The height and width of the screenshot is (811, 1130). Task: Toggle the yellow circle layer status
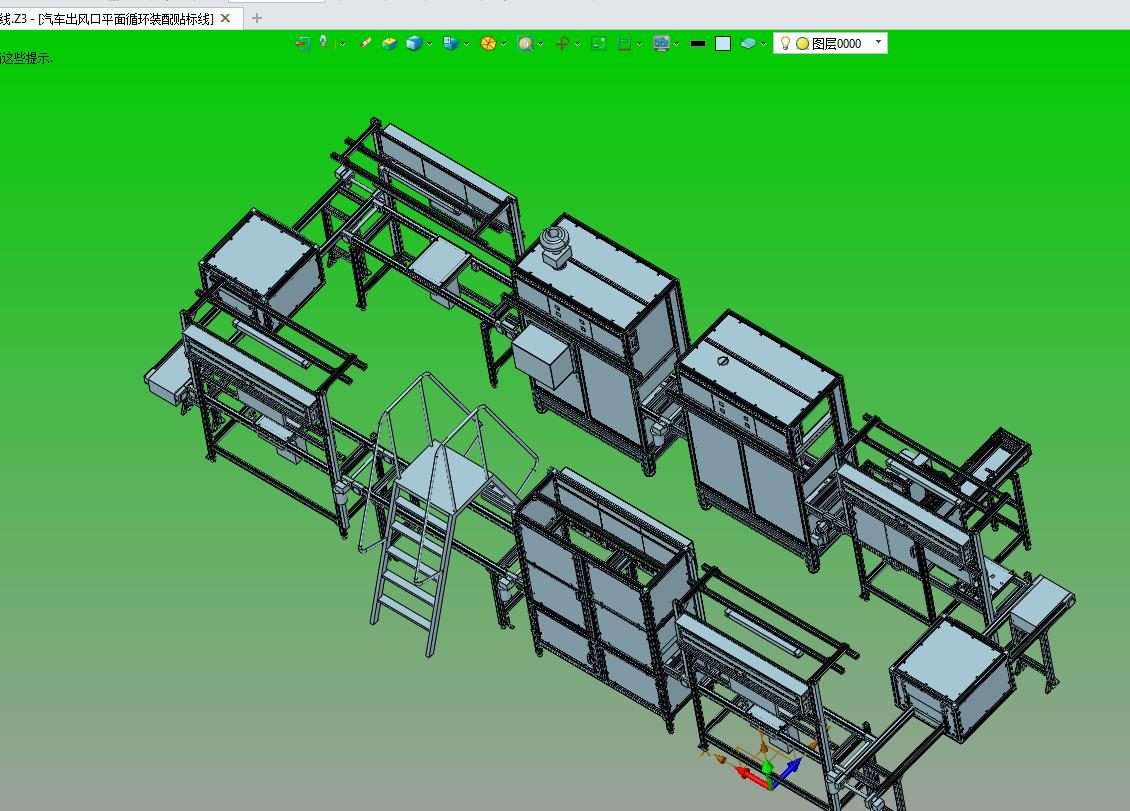coord(802,44)
